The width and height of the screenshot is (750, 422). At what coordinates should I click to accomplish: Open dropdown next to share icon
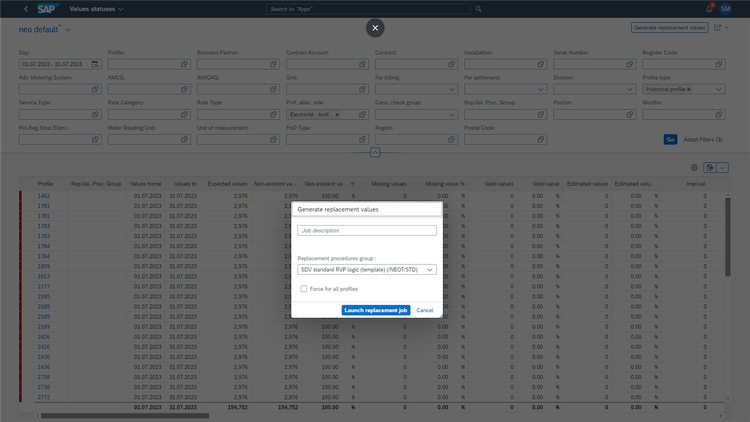pyautogui.click(x=727, y=28)
